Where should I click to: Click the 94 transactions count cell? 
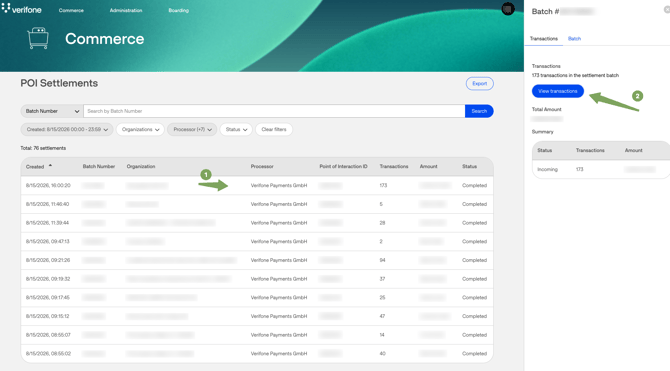point(382,260)
